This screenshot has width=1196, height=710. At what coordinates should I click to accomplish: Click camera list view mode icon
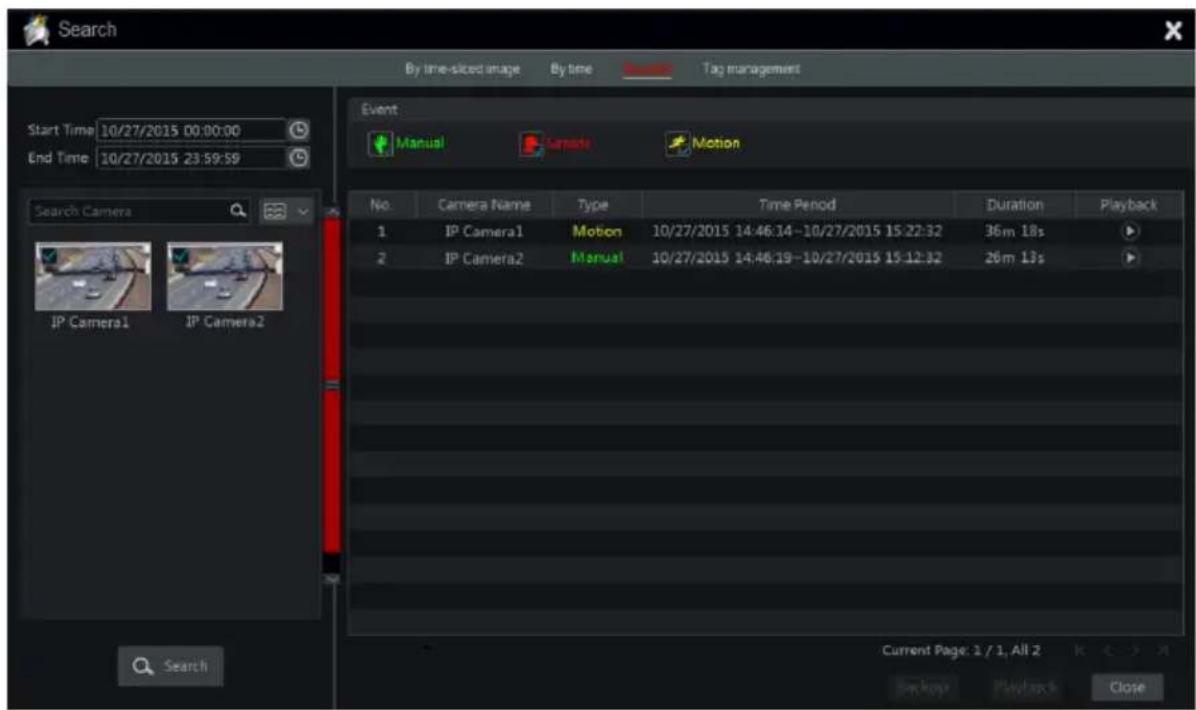pyautogui.click(x=275, y=211)
